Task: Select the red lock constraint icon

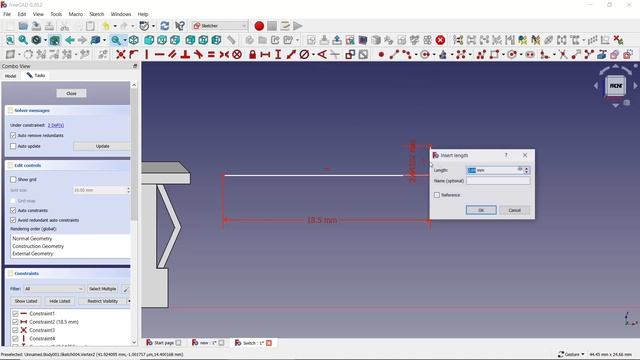Action: click(252, 54)
